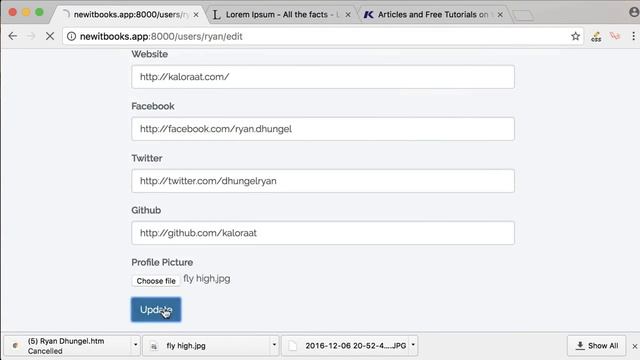Image resolution: width=640 pixels, height=360 pixels.
Task: Edit the Github URL field
Action: [x=323, y=233]
